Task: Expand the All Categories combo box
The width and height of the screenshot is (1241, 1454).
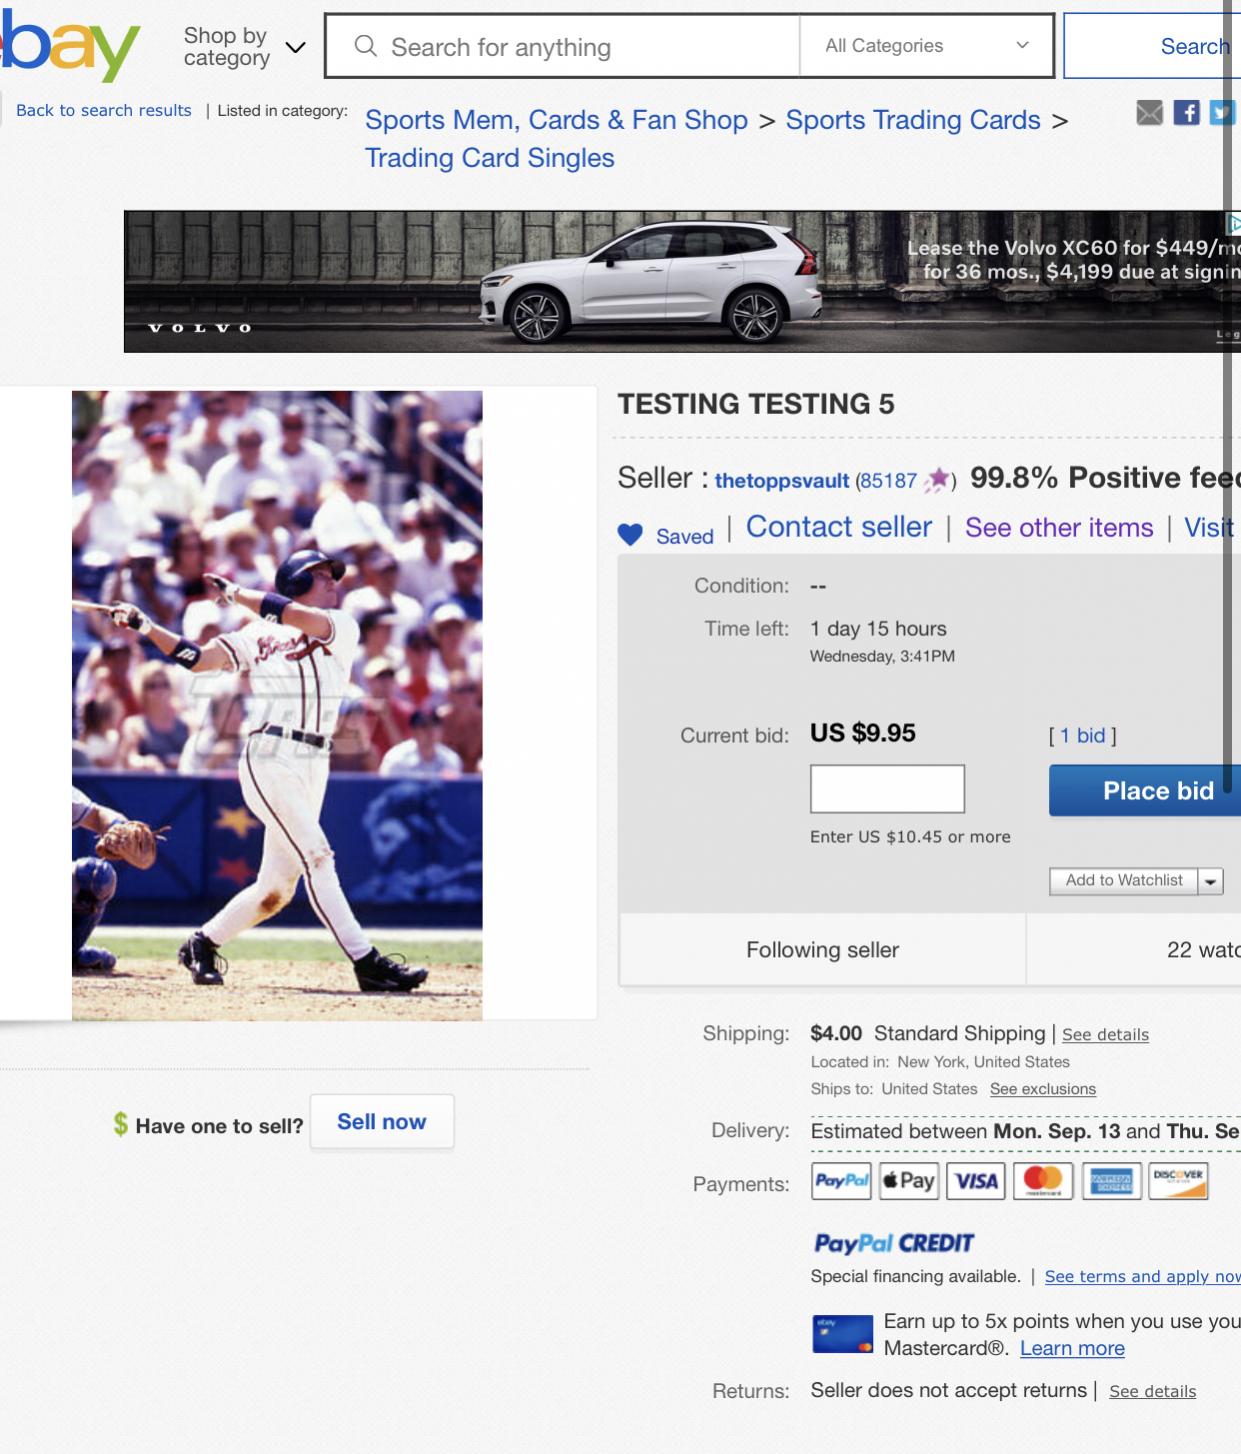Action: click(926, 46)
